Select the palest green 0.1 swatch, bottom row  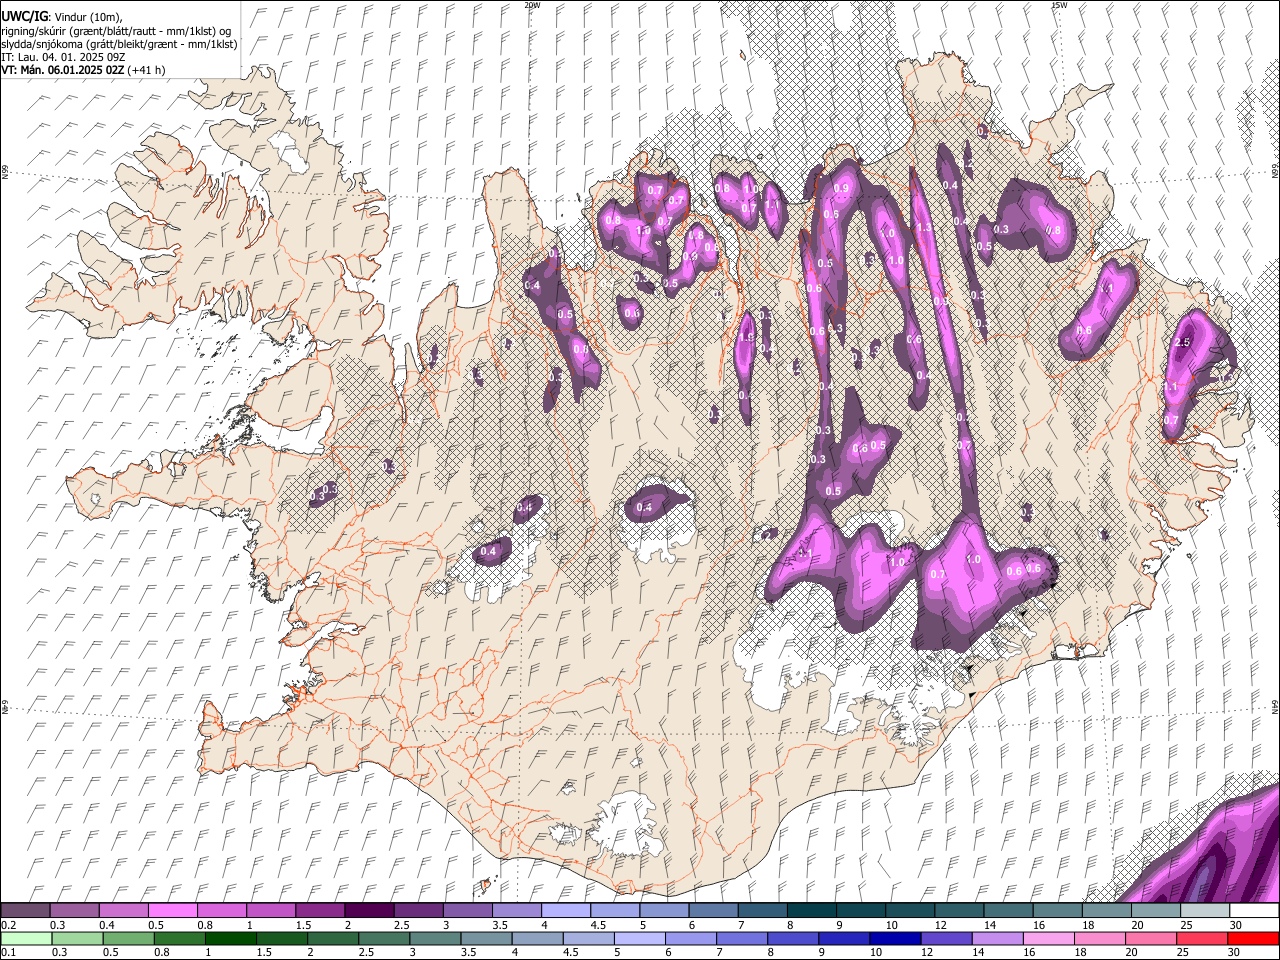click(x=25, y=938)
